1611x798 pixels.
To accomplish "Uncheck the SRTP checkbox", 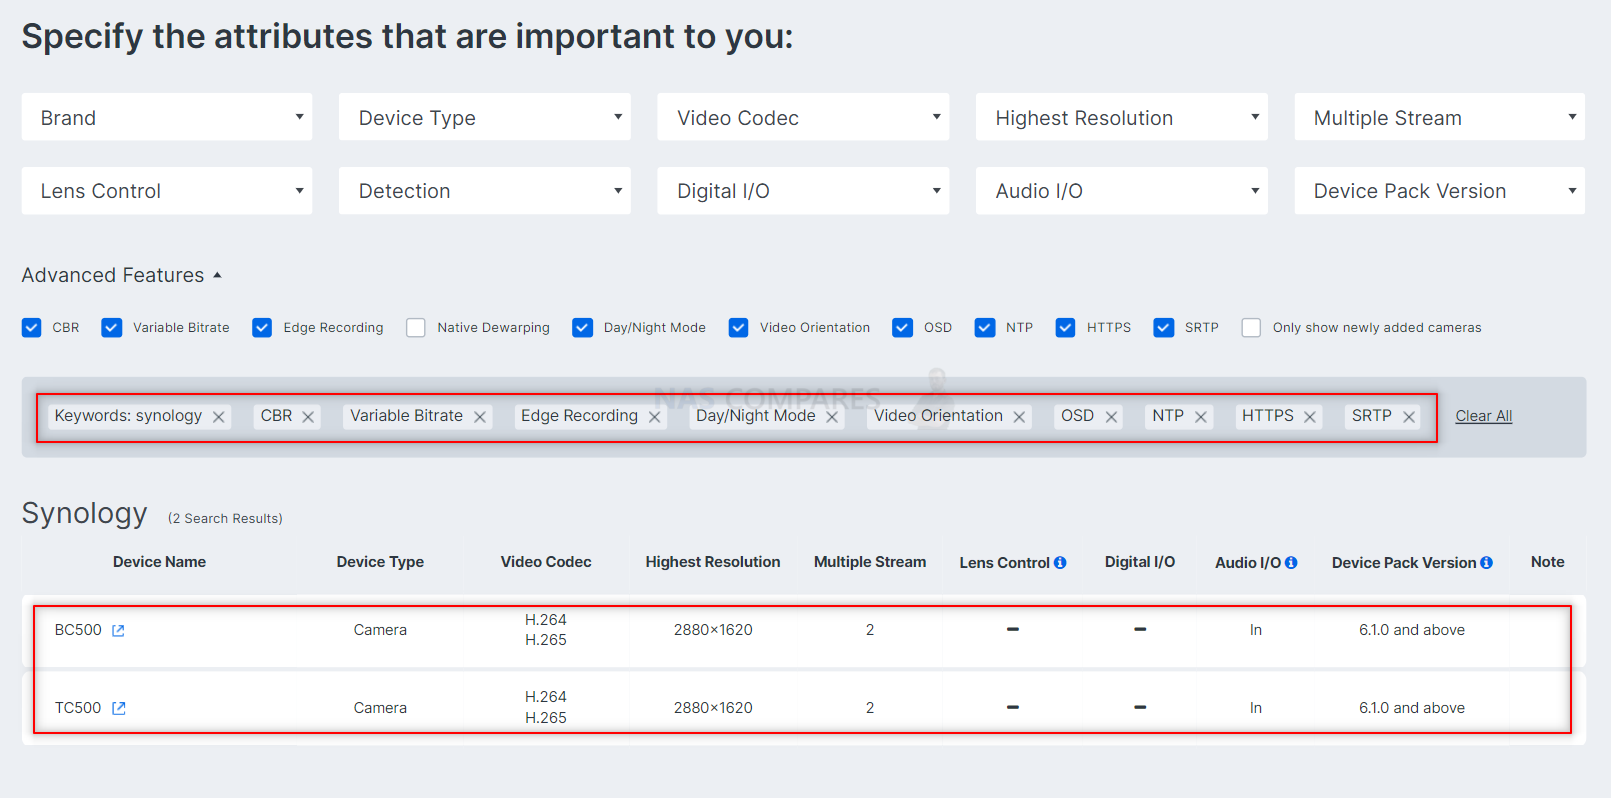I will pyautogui.click(x=1164, y=328).
